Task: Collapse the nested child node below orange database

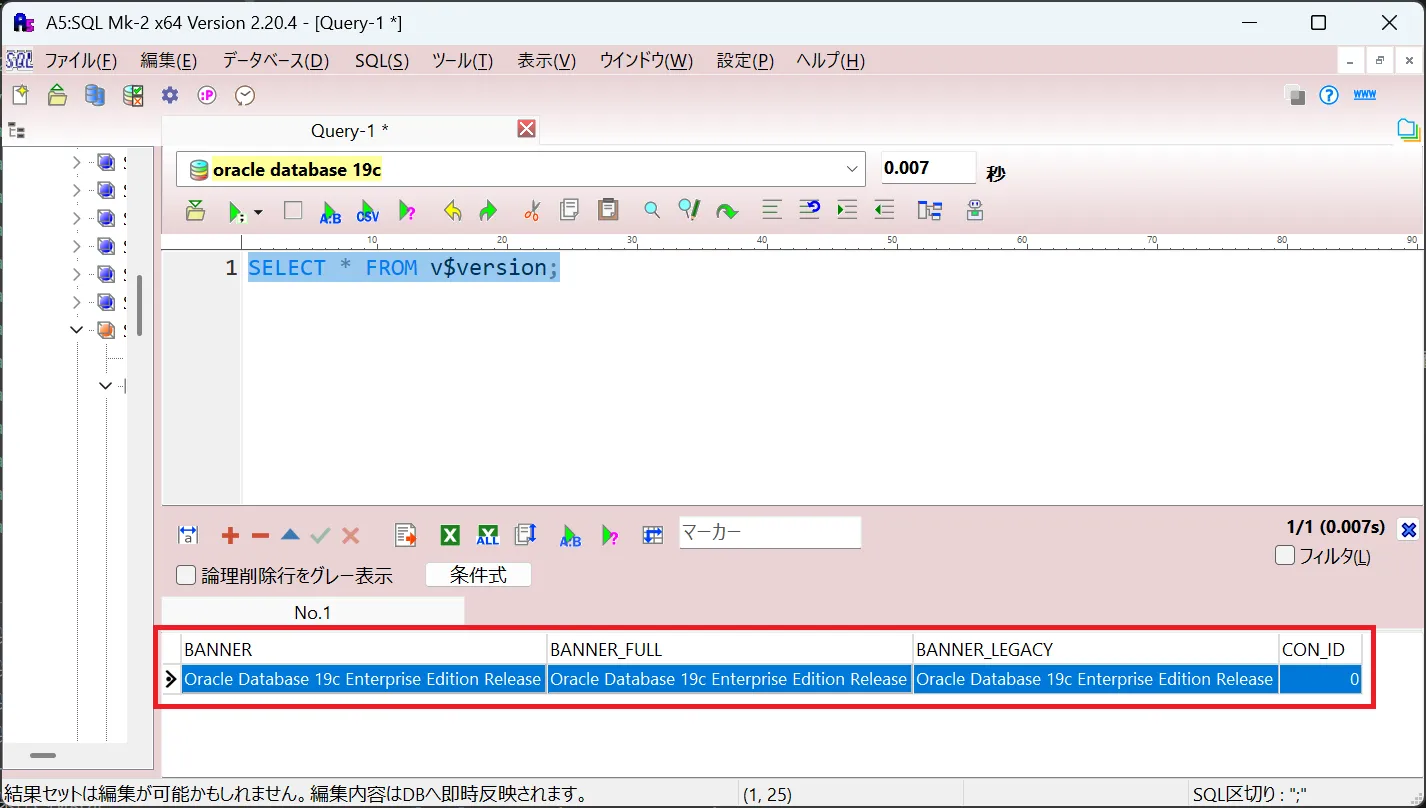Action: (x=105, y=385)
